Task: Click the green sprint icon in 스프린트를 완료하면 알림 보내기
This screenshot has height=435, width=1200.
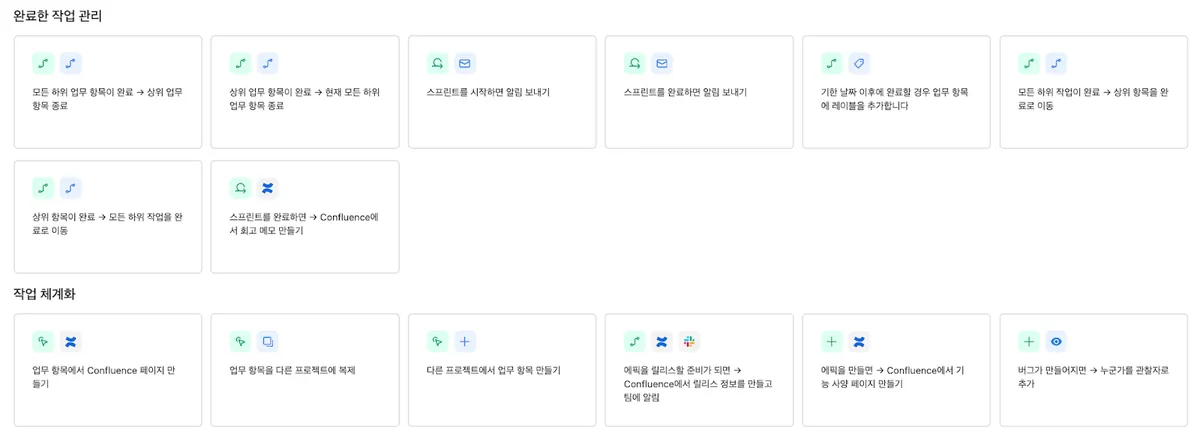Action: pos(634,63)
